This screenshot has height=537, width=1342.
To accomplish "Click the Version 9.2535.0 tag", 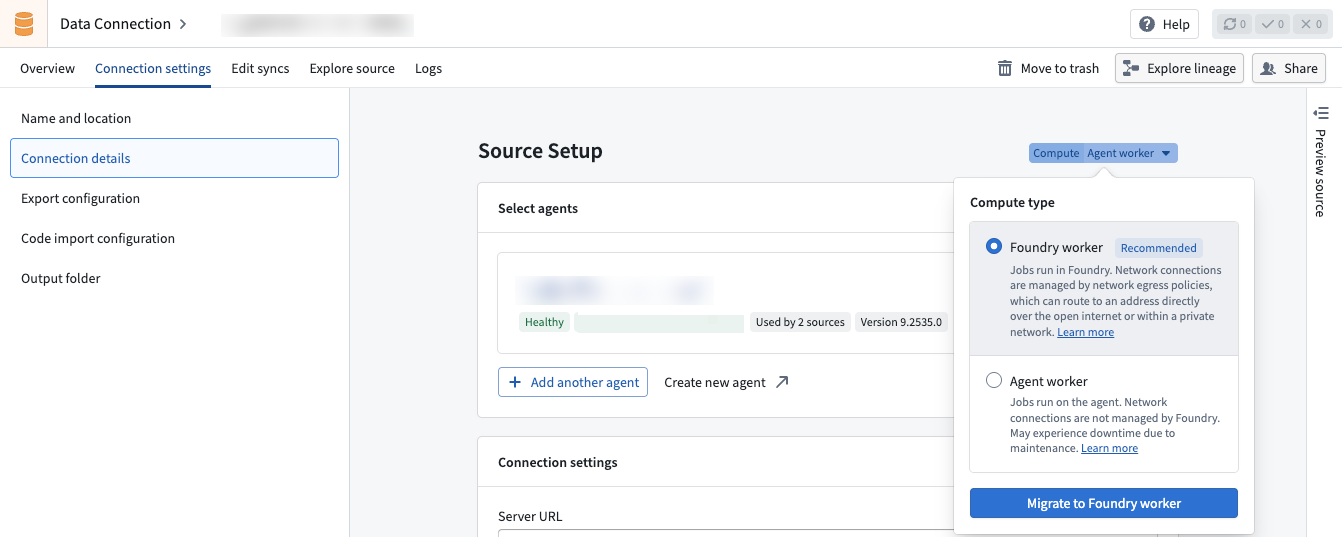I will point(901,322).
